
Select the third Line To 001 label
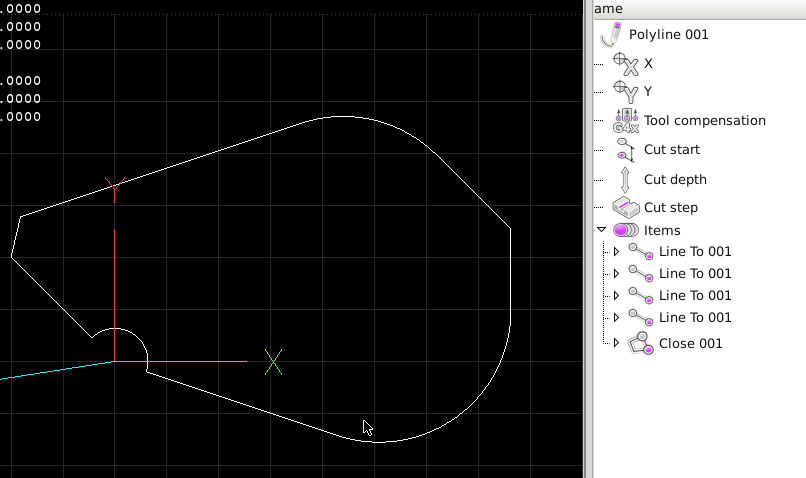point(695,296)
